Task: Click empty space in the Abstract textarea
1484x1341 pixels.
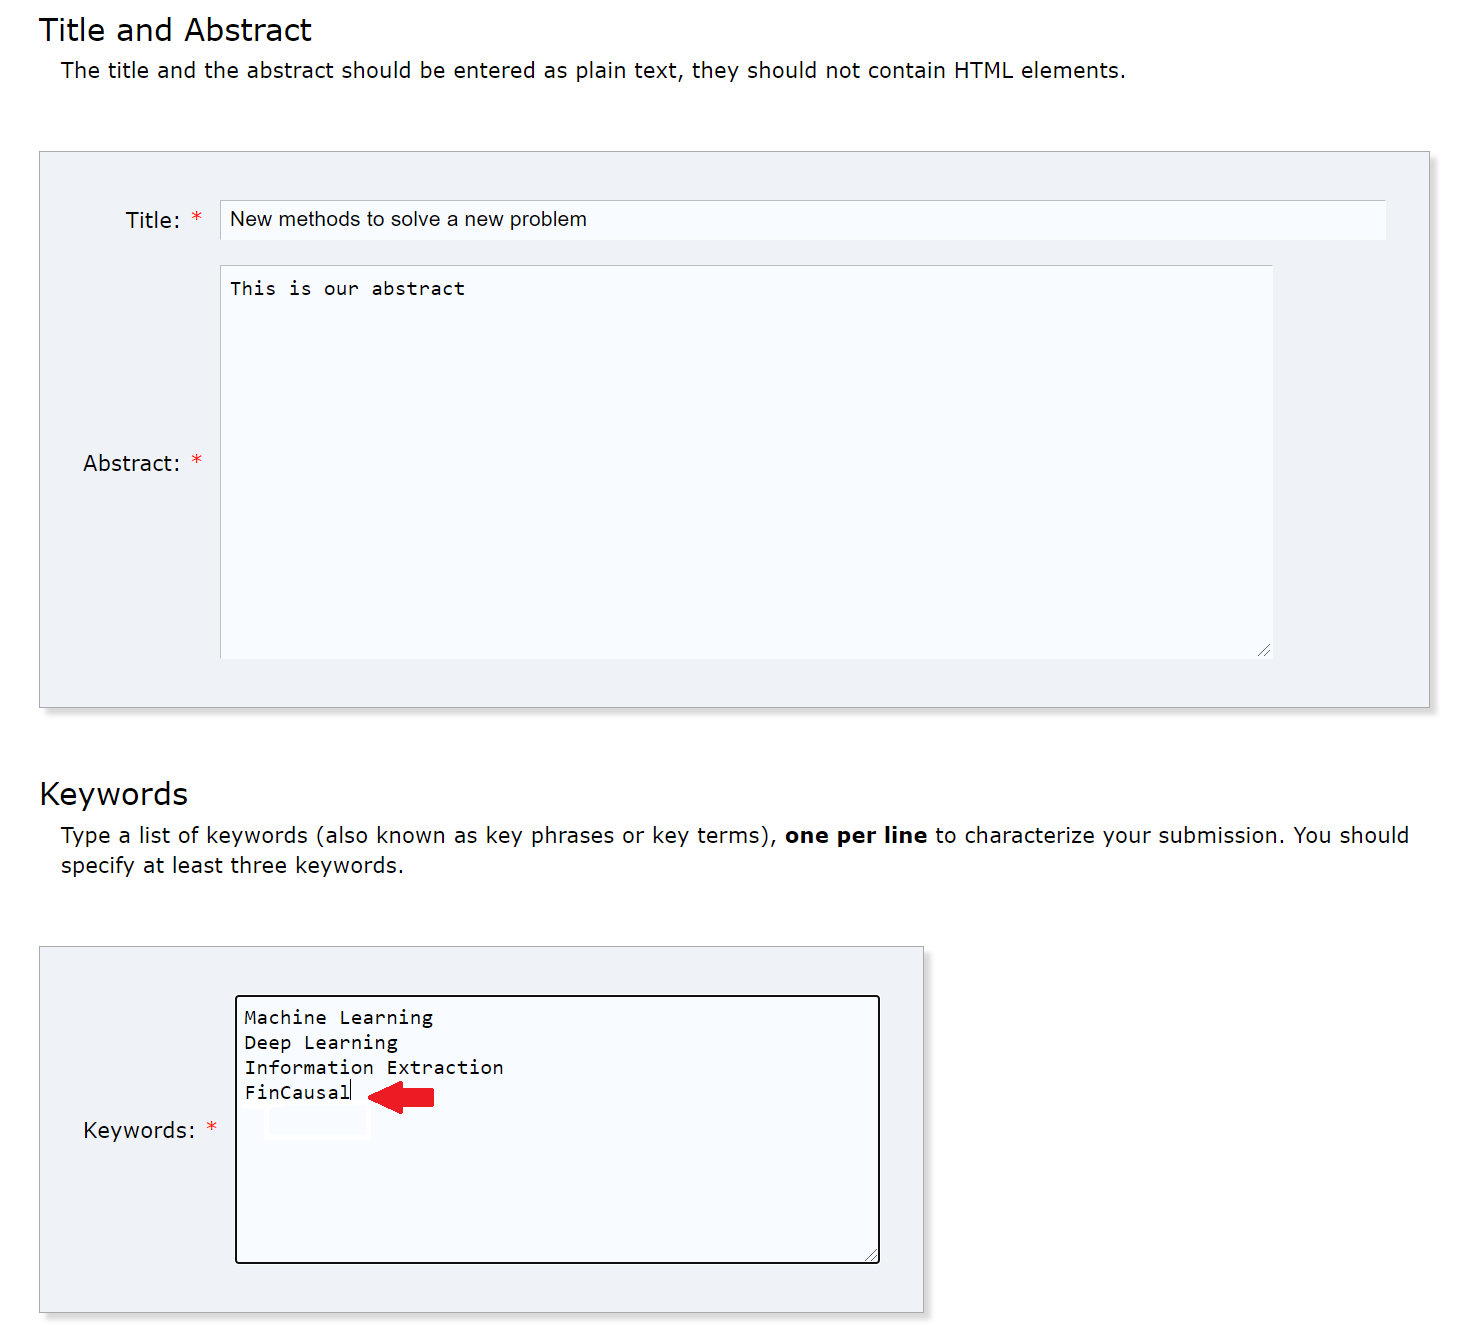Action: point(745,480)
